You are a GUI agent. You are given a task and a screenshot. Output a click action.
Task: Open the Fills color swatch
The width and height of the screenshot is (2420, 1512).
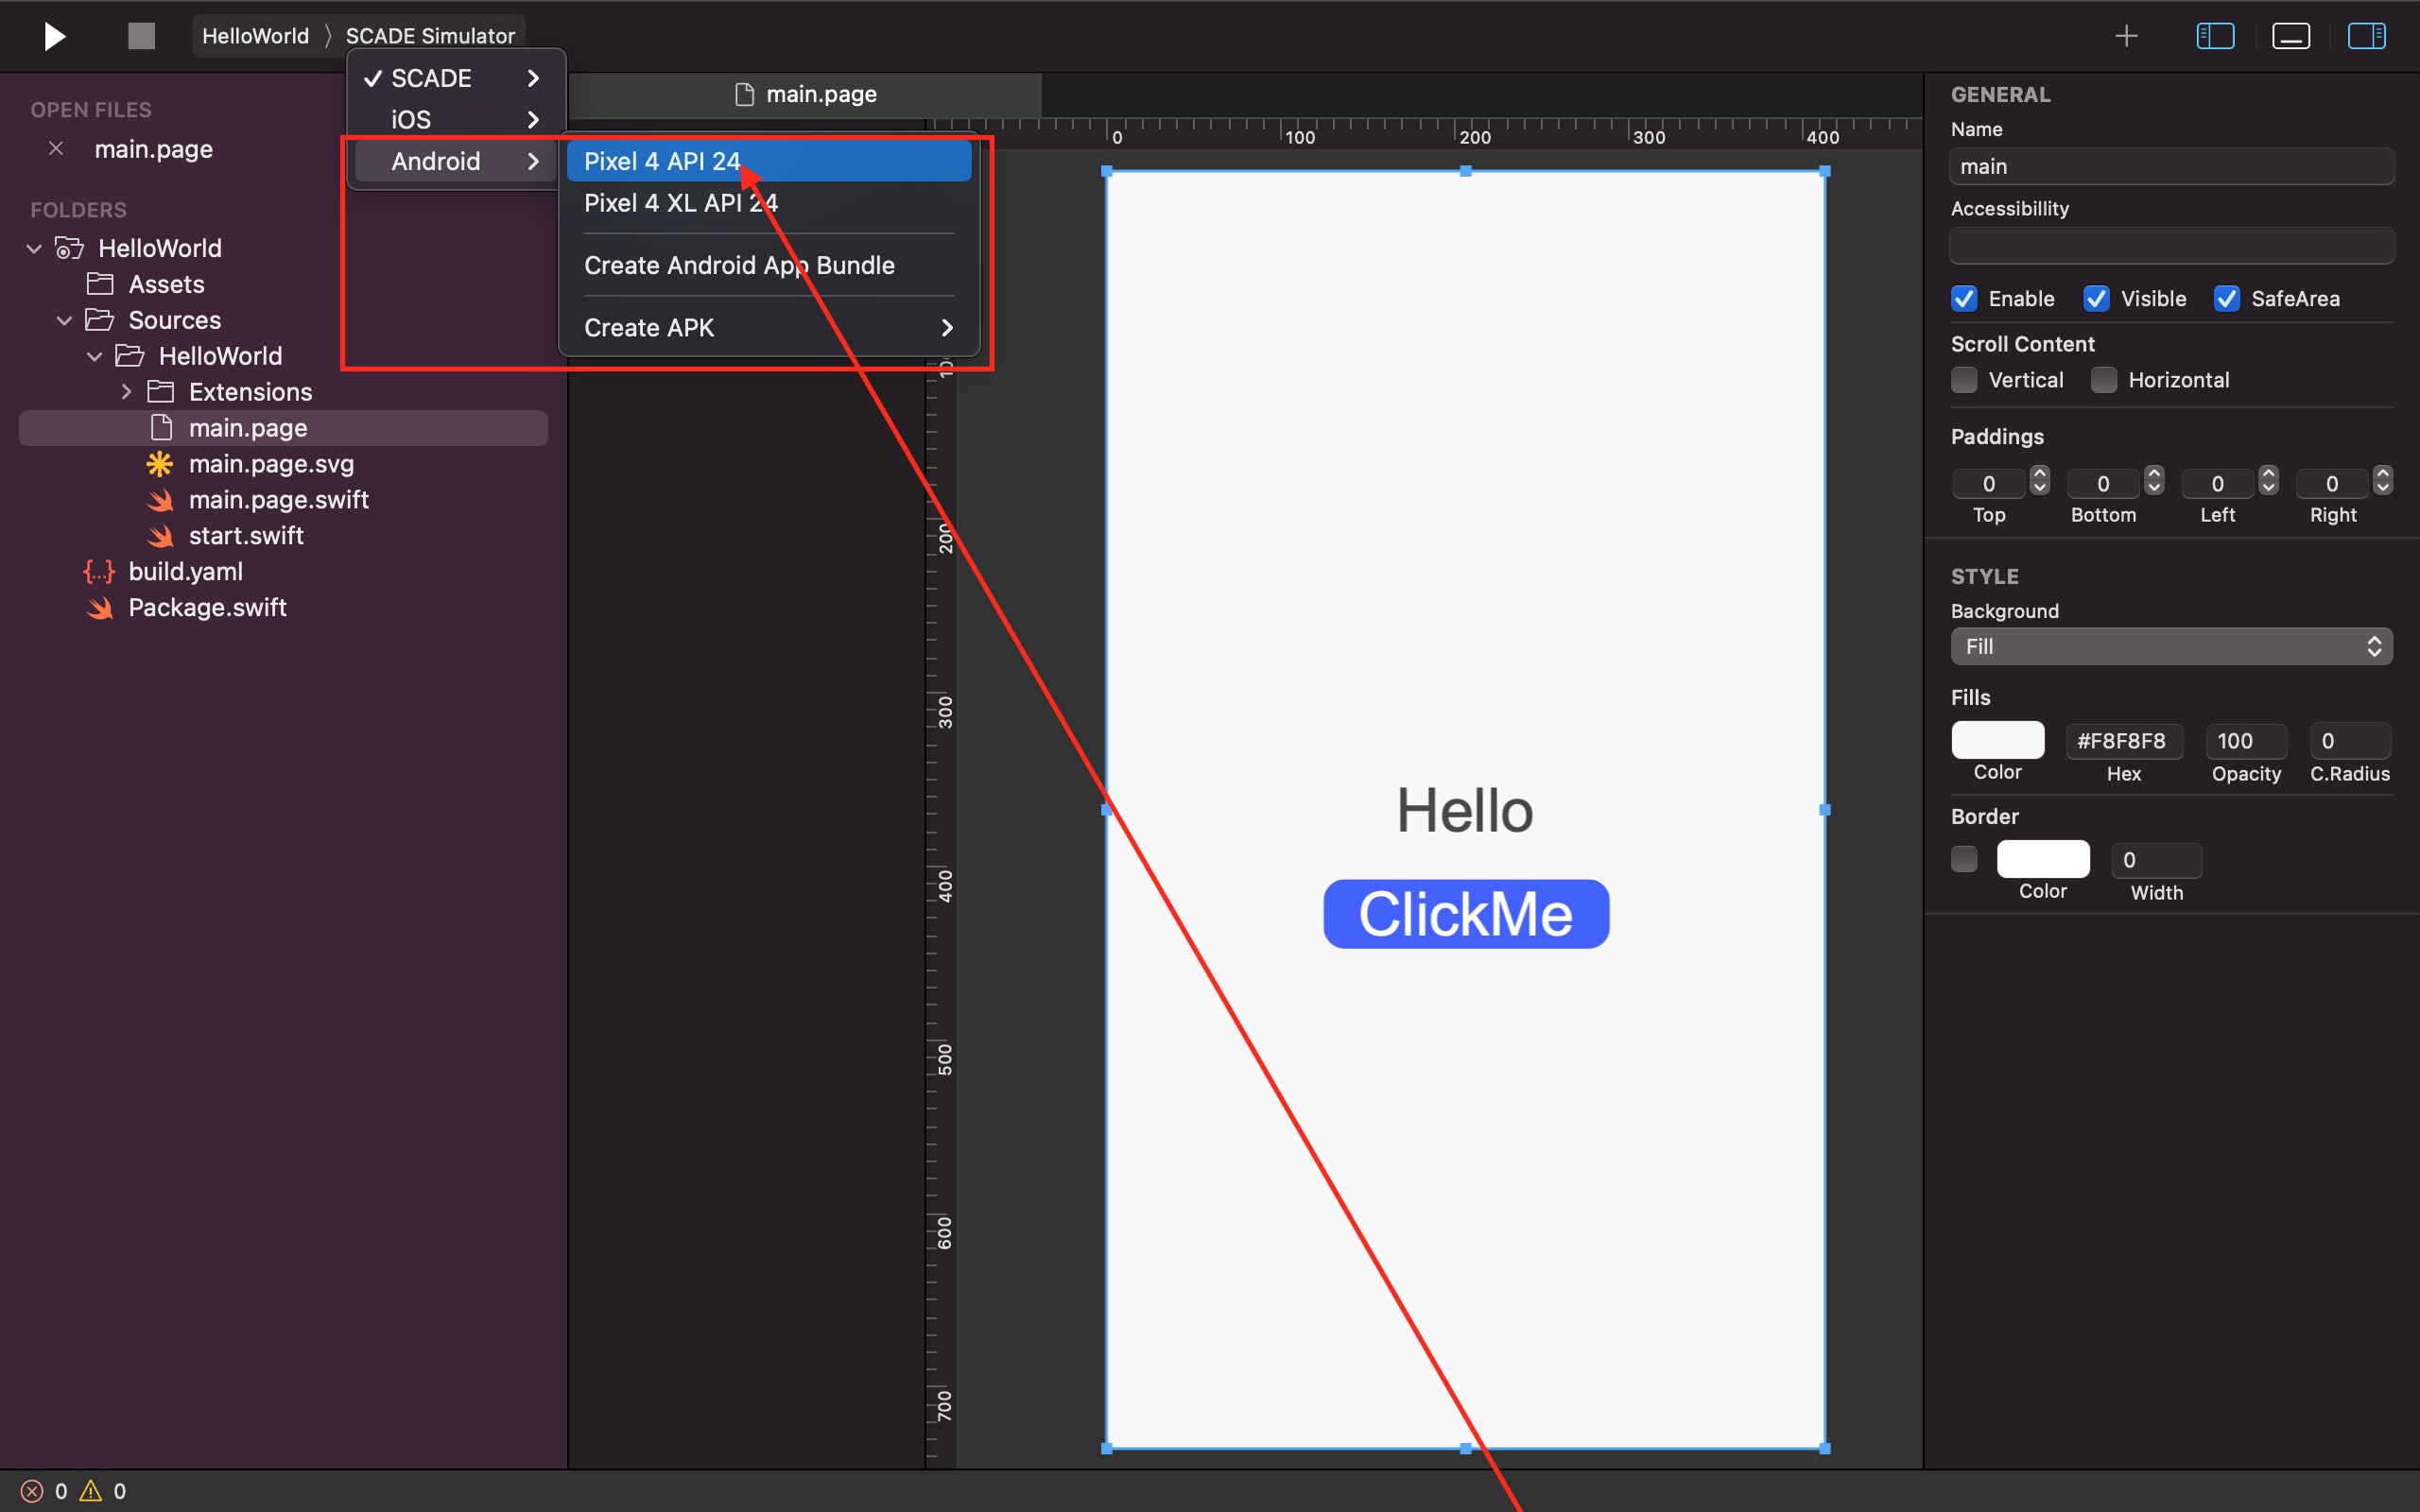pos(1997,740)
